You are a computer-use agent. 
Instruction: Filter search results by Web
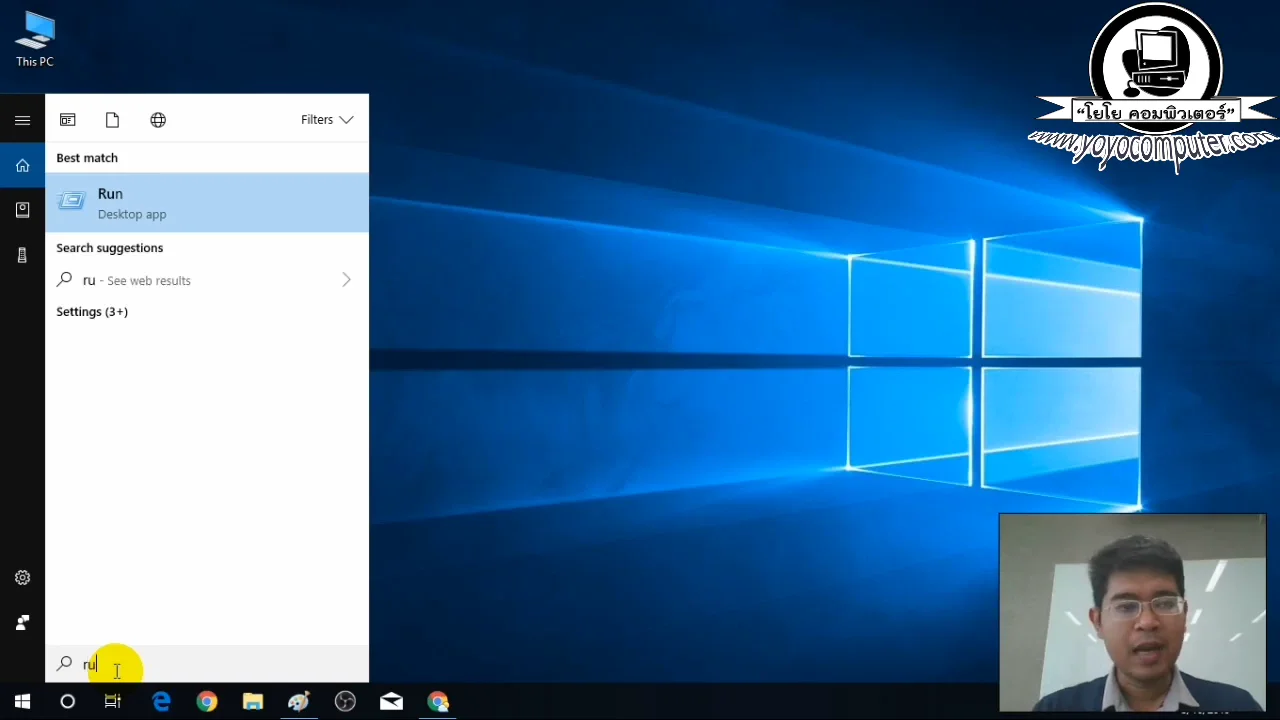click(158, 119)
